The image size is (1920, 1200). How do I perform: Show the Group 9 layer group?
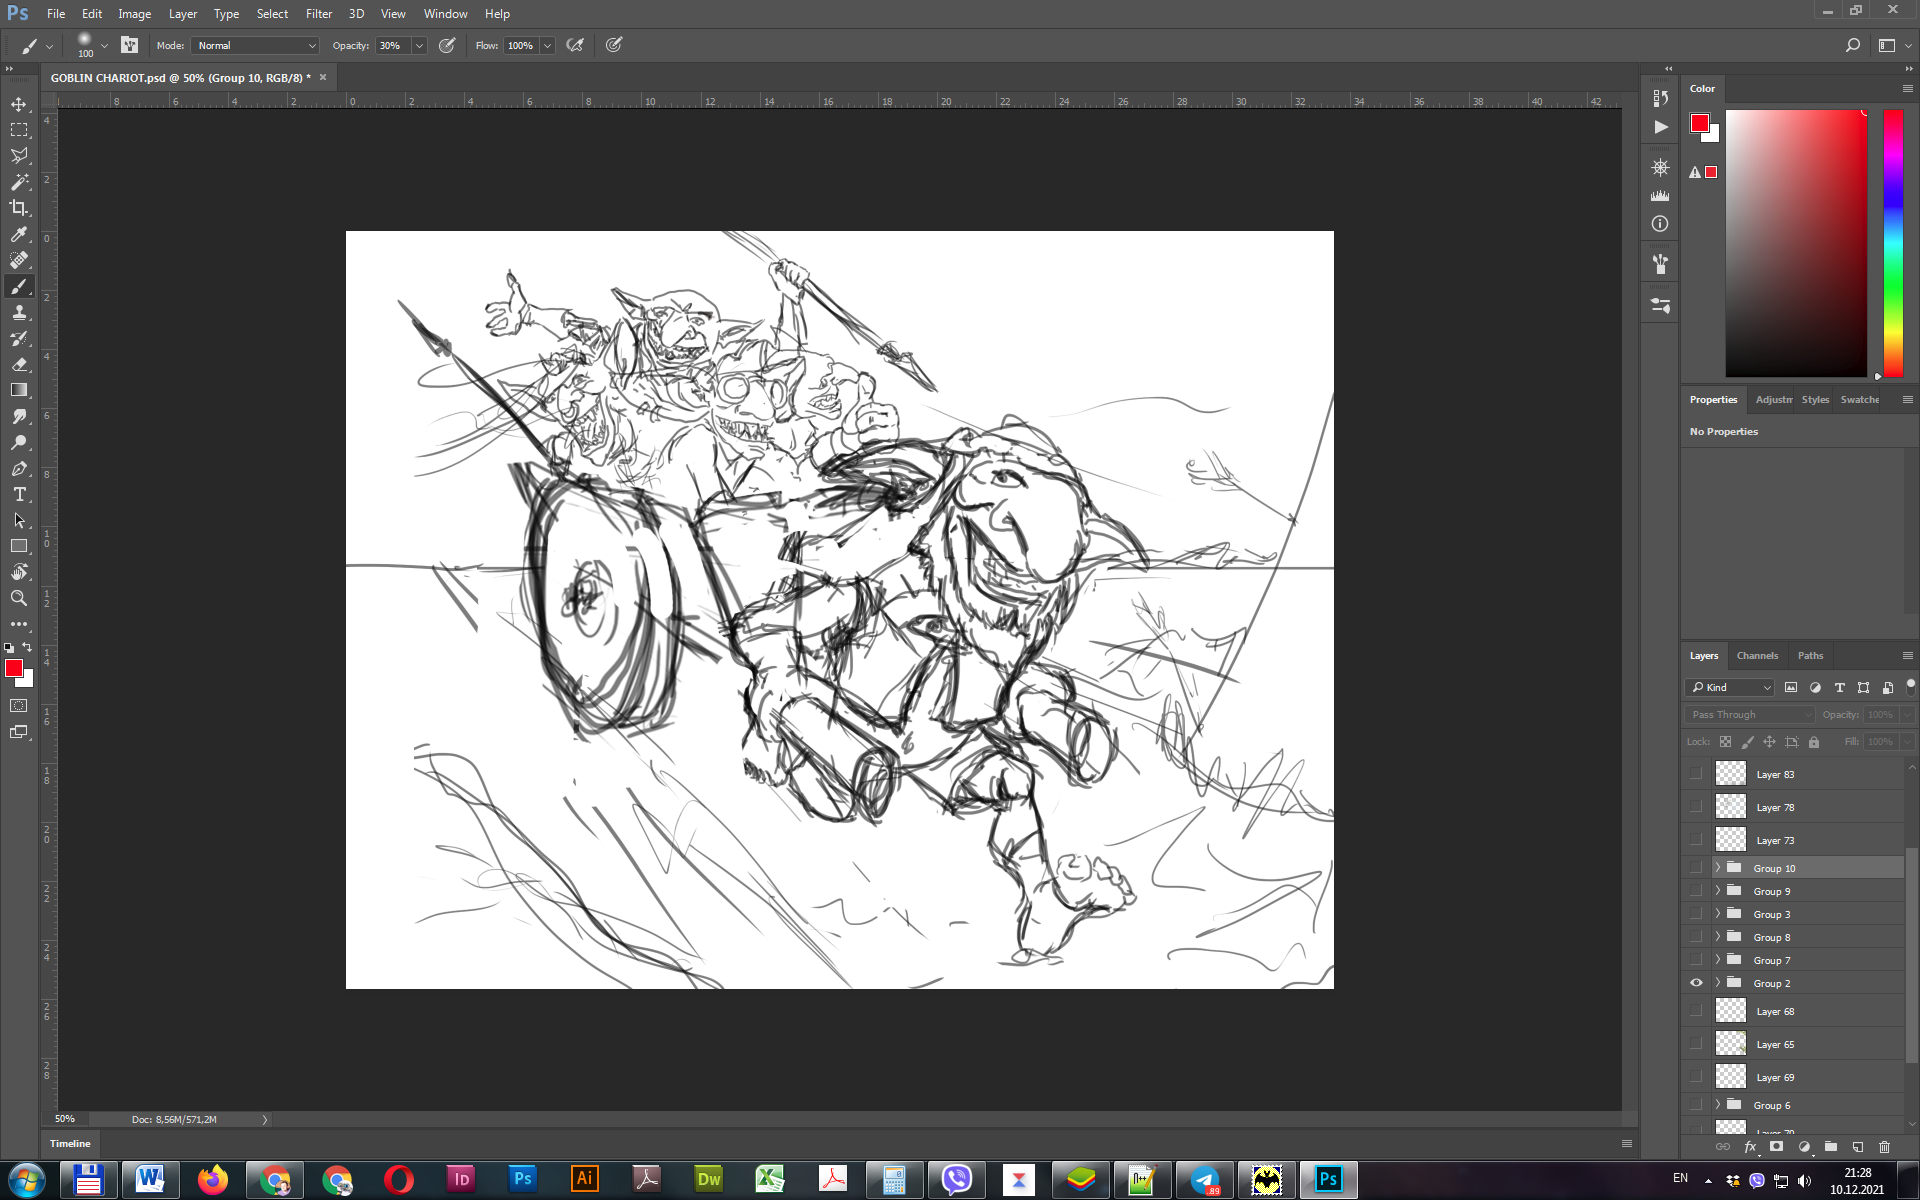point(1696,891)
